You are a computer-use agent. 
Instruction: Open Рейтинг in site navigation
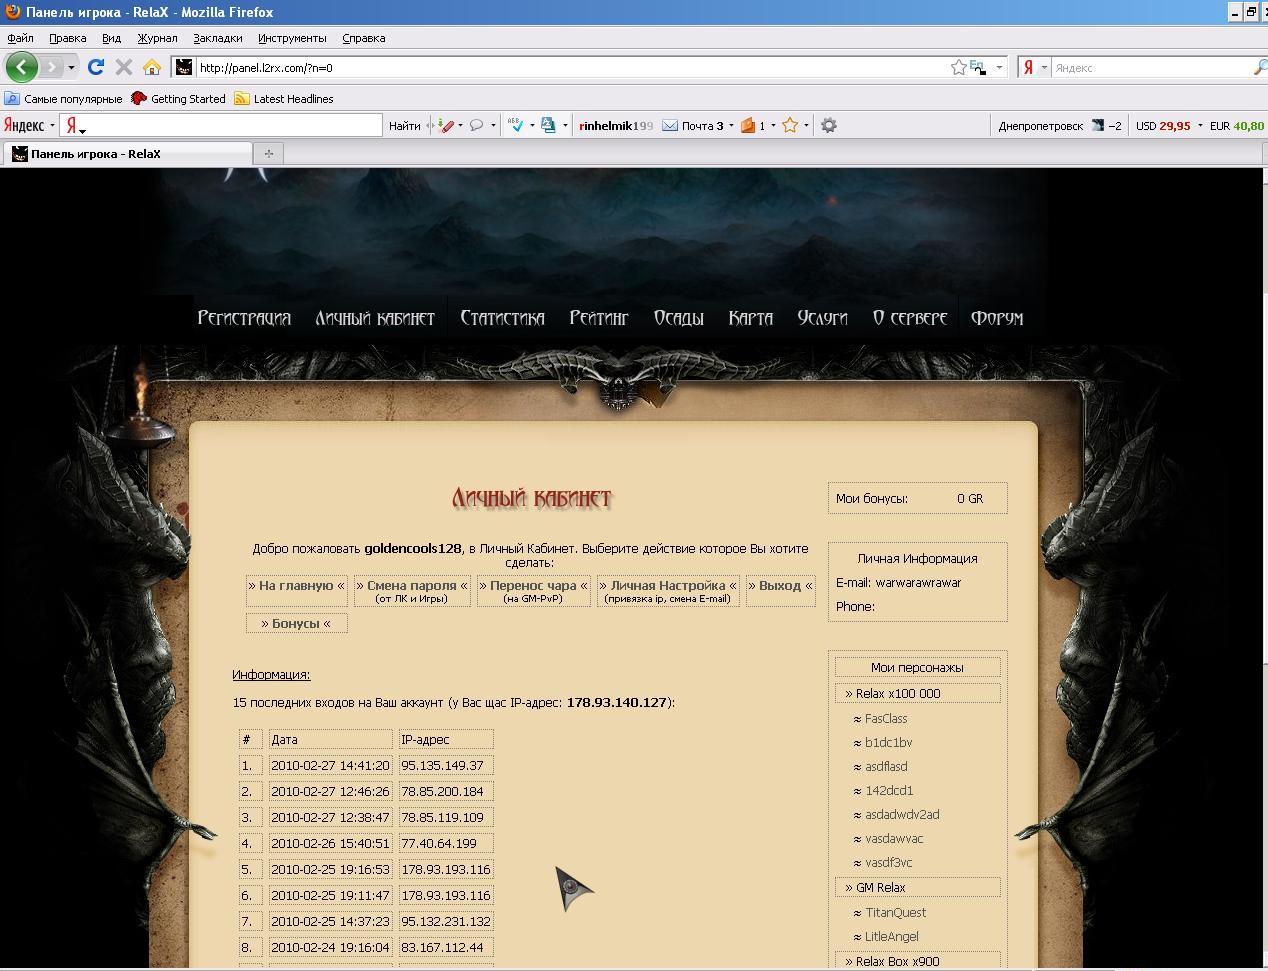point(599,318)
